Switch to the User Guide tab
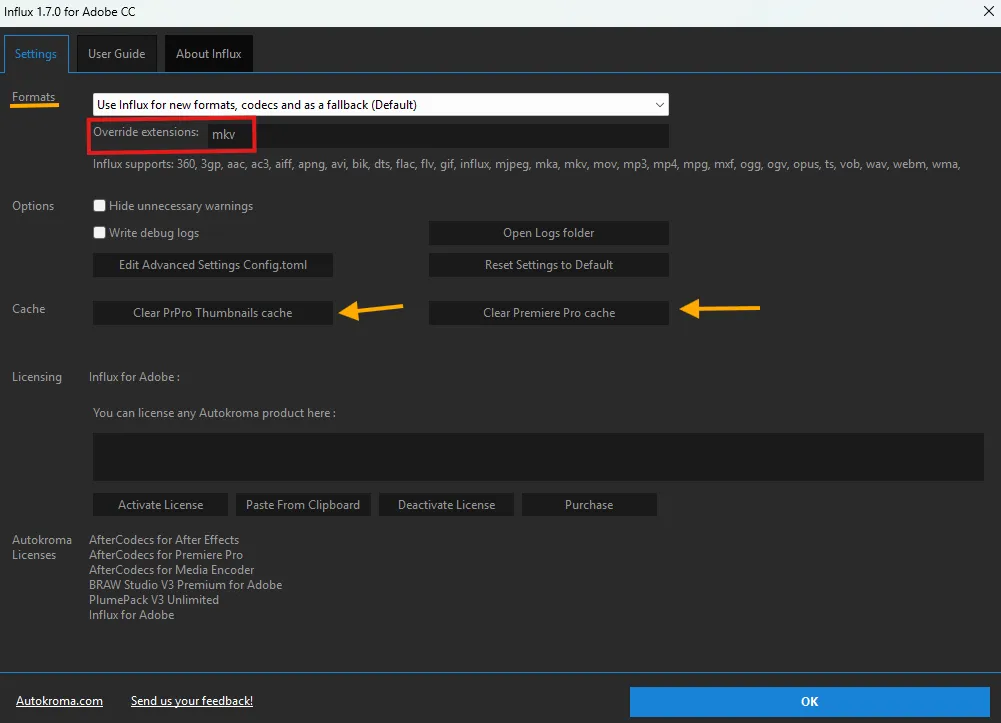Image resolution: width=1001 pixels, height=723 pixels. [117, 54]
